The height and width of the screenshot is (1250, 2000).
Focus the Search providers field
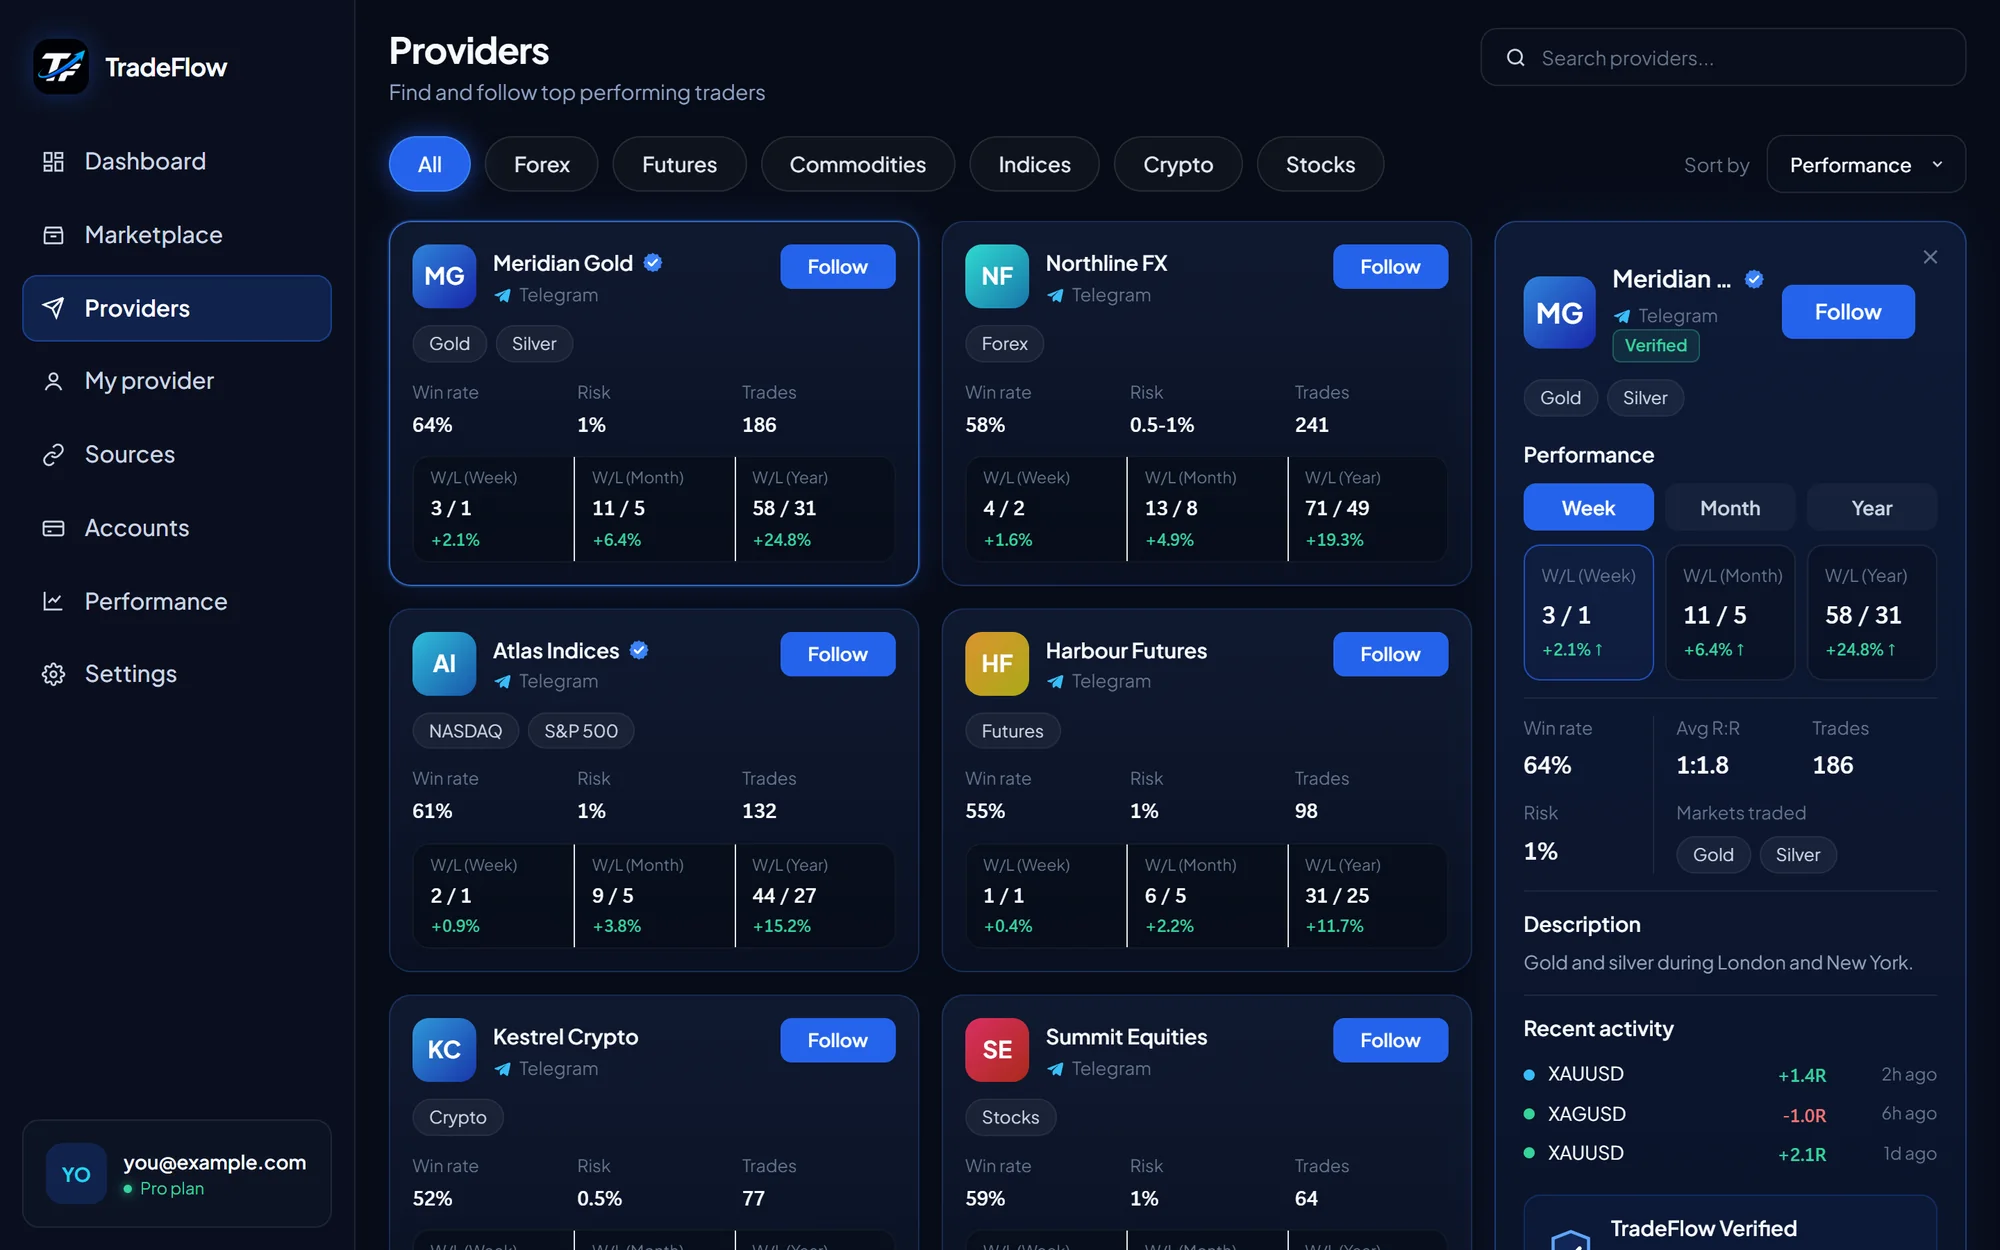[x=1723, y=58]
